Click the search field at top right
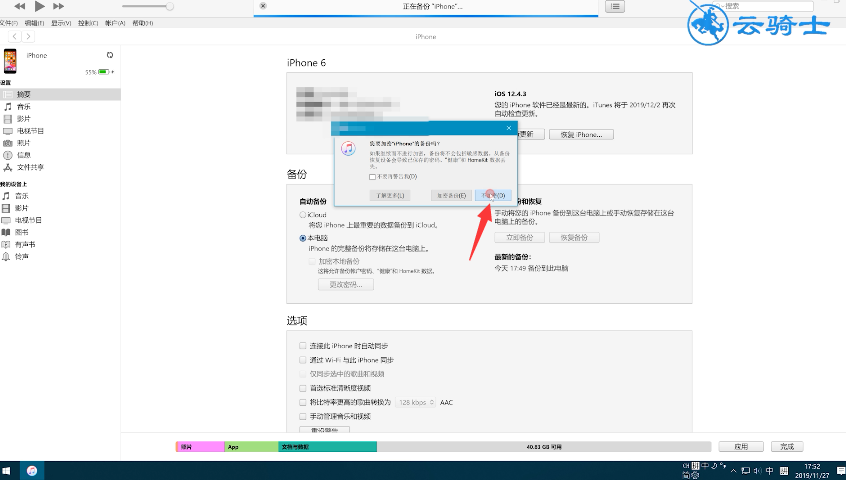 coord(763,6)
